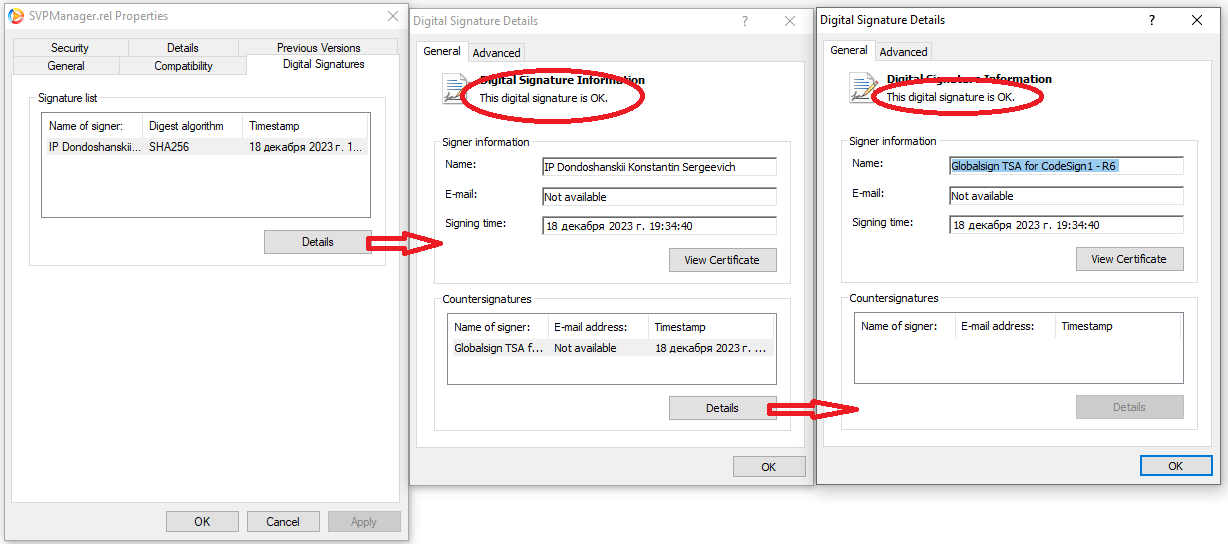Click View Certificate in right dialog
This screenshot has height=544, width=1228.
[1129, 259]
